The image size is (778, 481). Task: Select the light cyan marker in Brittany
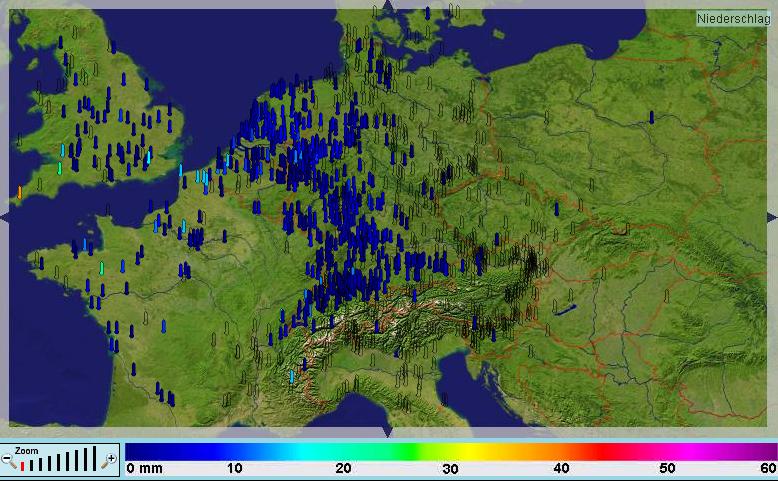click(102, 268)
